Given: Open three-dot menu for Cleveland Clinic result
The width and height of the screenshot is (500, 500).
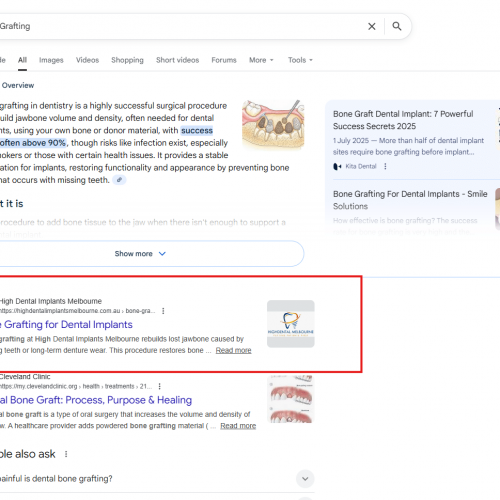Looking at the screenshot, I should click(160, 386).
